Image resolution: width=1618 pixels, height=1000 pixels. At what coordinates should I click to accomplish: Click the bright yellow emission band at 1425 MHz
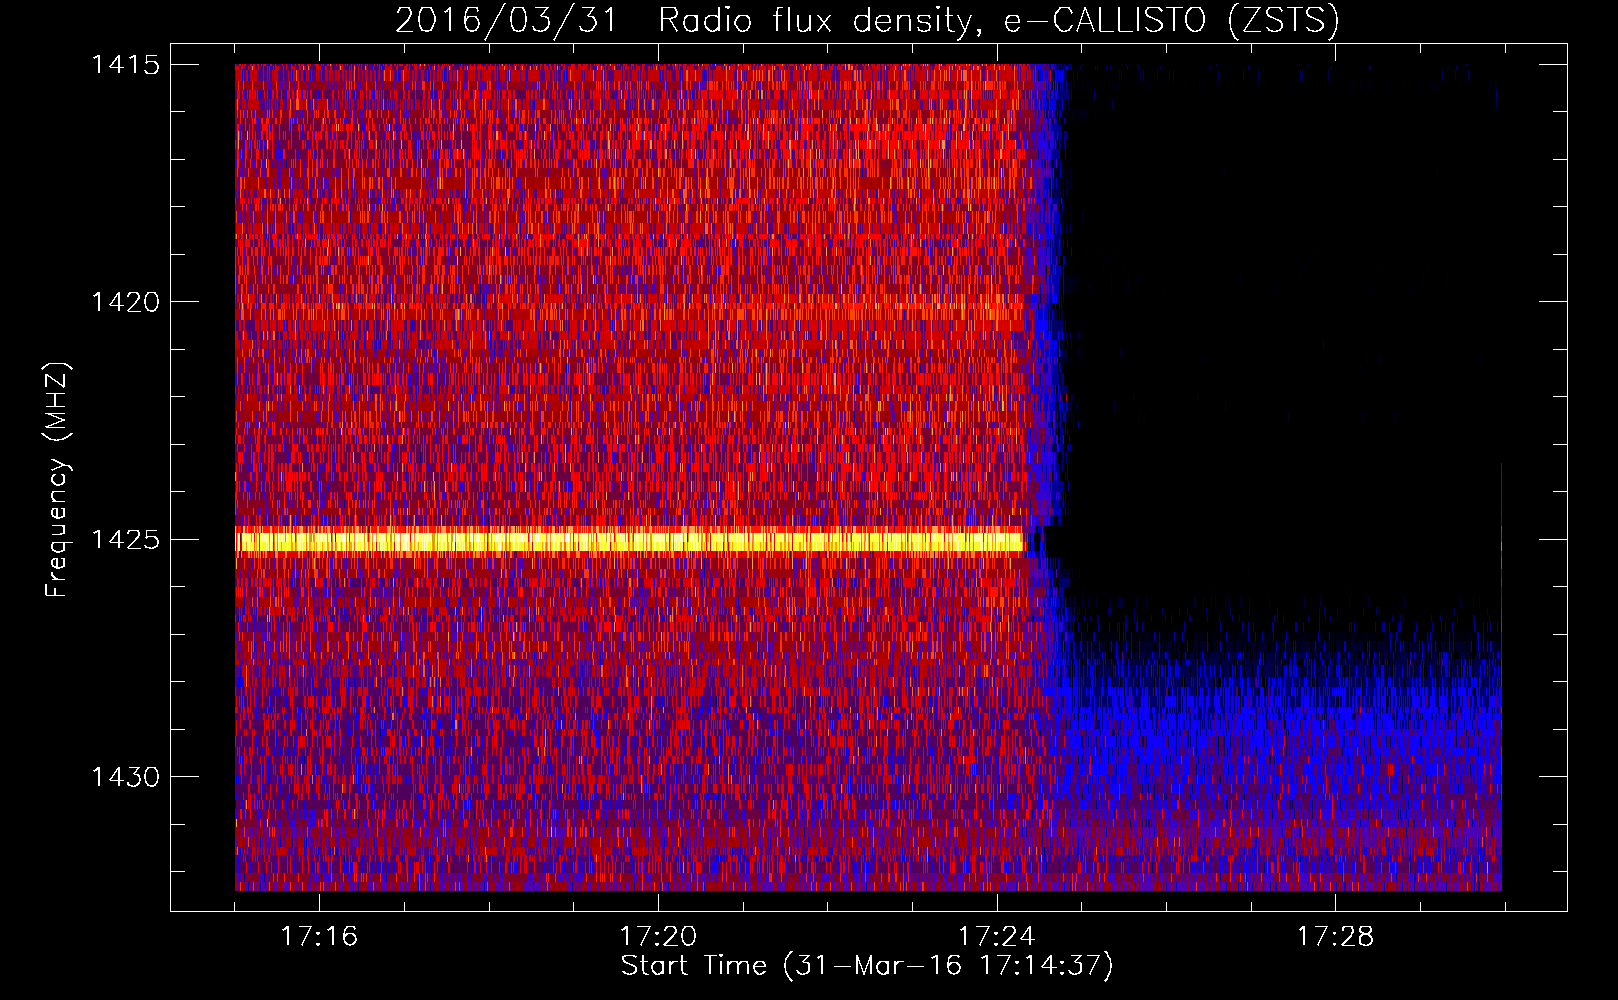pos(630,541)
